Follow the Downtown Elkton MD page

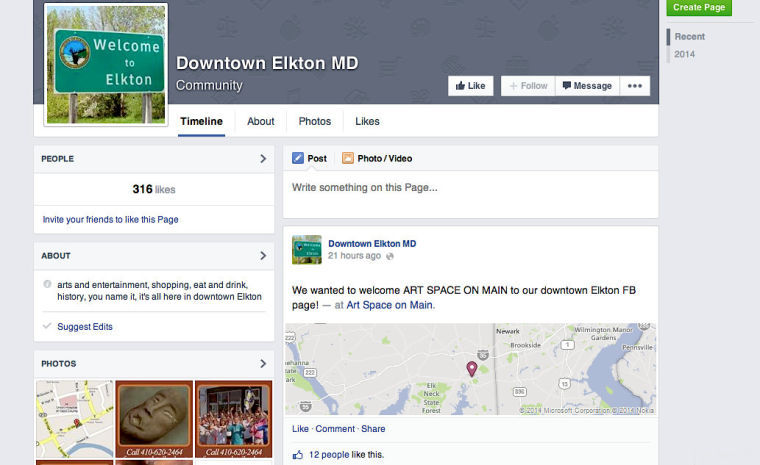tap(528, 86)
